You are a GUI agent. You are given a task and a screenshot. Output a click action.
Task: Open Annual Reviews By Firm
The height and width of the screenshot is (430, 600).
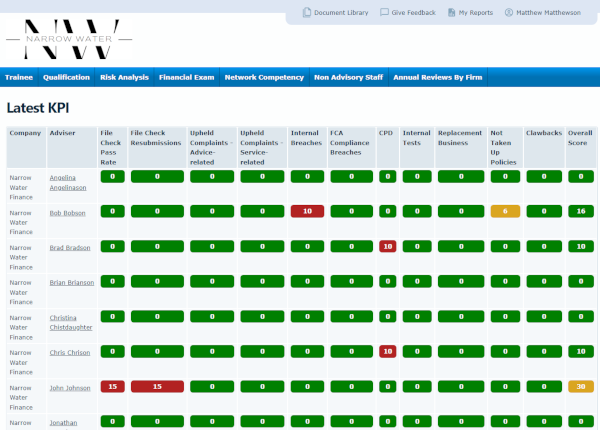click(x=438, y=77)
